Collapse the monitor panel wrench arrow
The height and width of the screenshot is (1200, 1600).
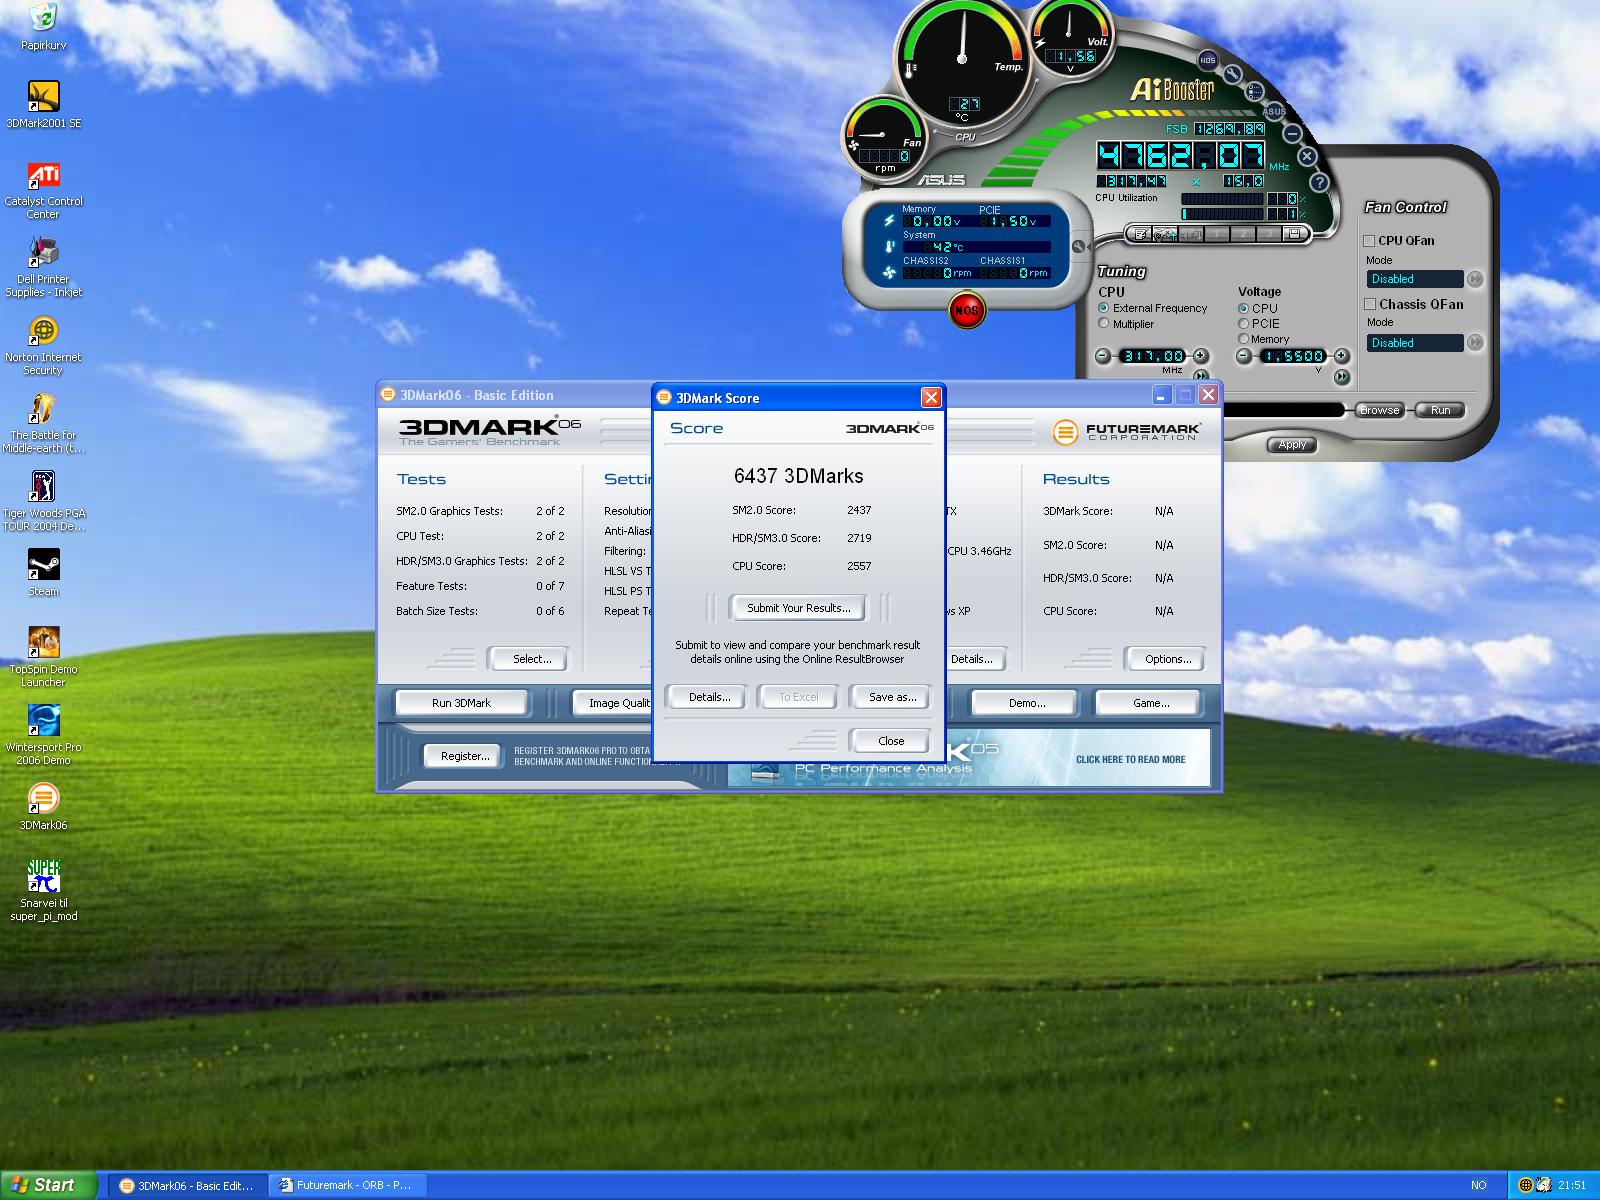[1078, 246]
